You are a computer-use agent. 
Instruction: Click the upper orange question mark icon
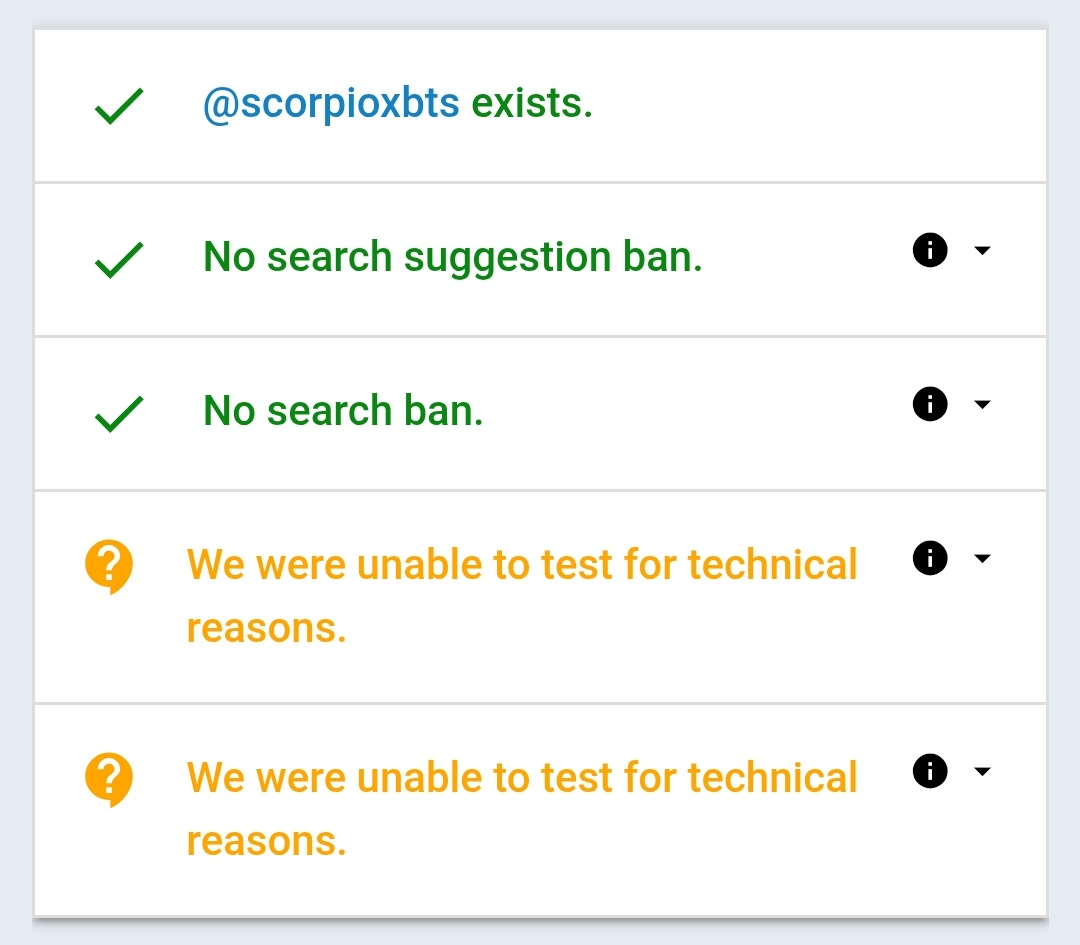(109, 566)
